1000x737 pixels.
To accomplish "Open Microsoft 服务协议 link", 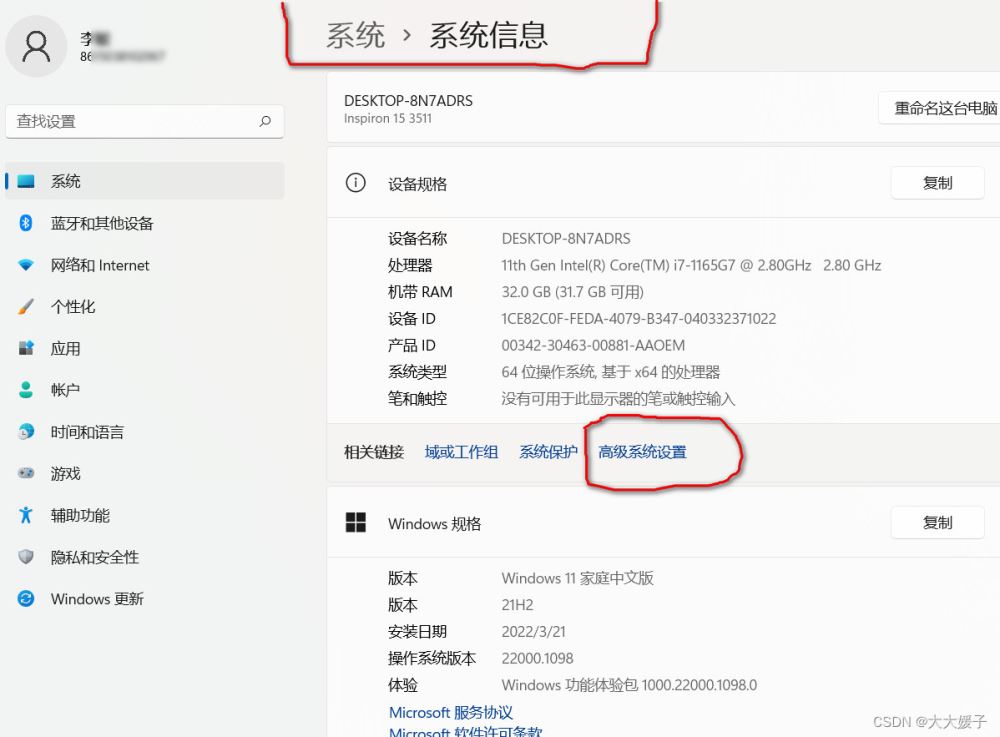I will coord(451,712).
